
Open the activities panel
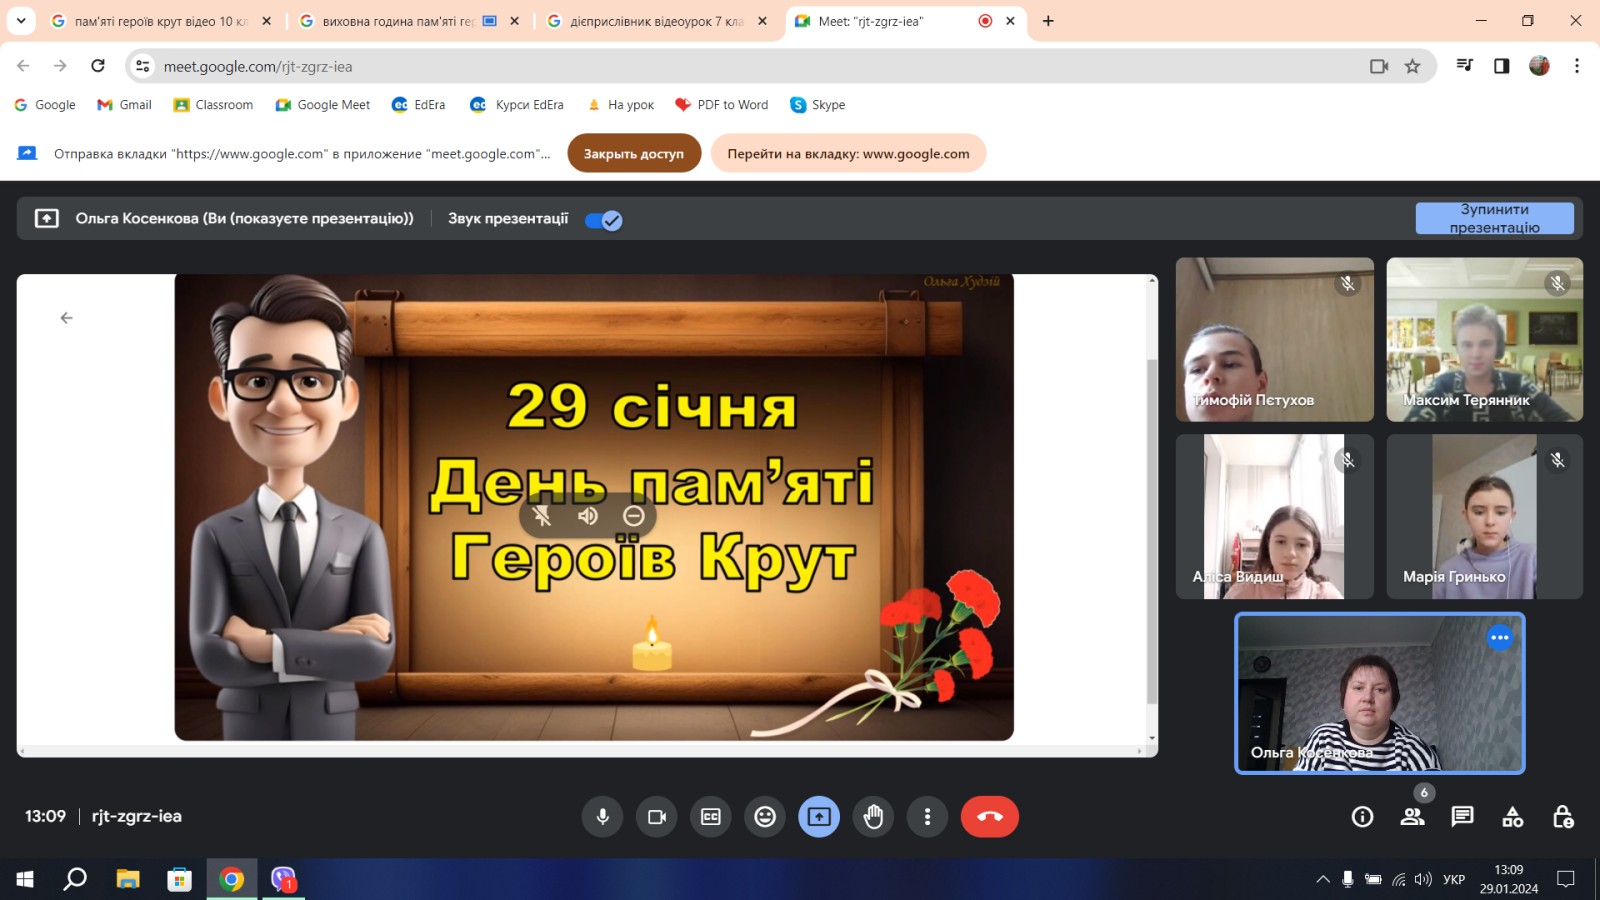(1512, 817)
